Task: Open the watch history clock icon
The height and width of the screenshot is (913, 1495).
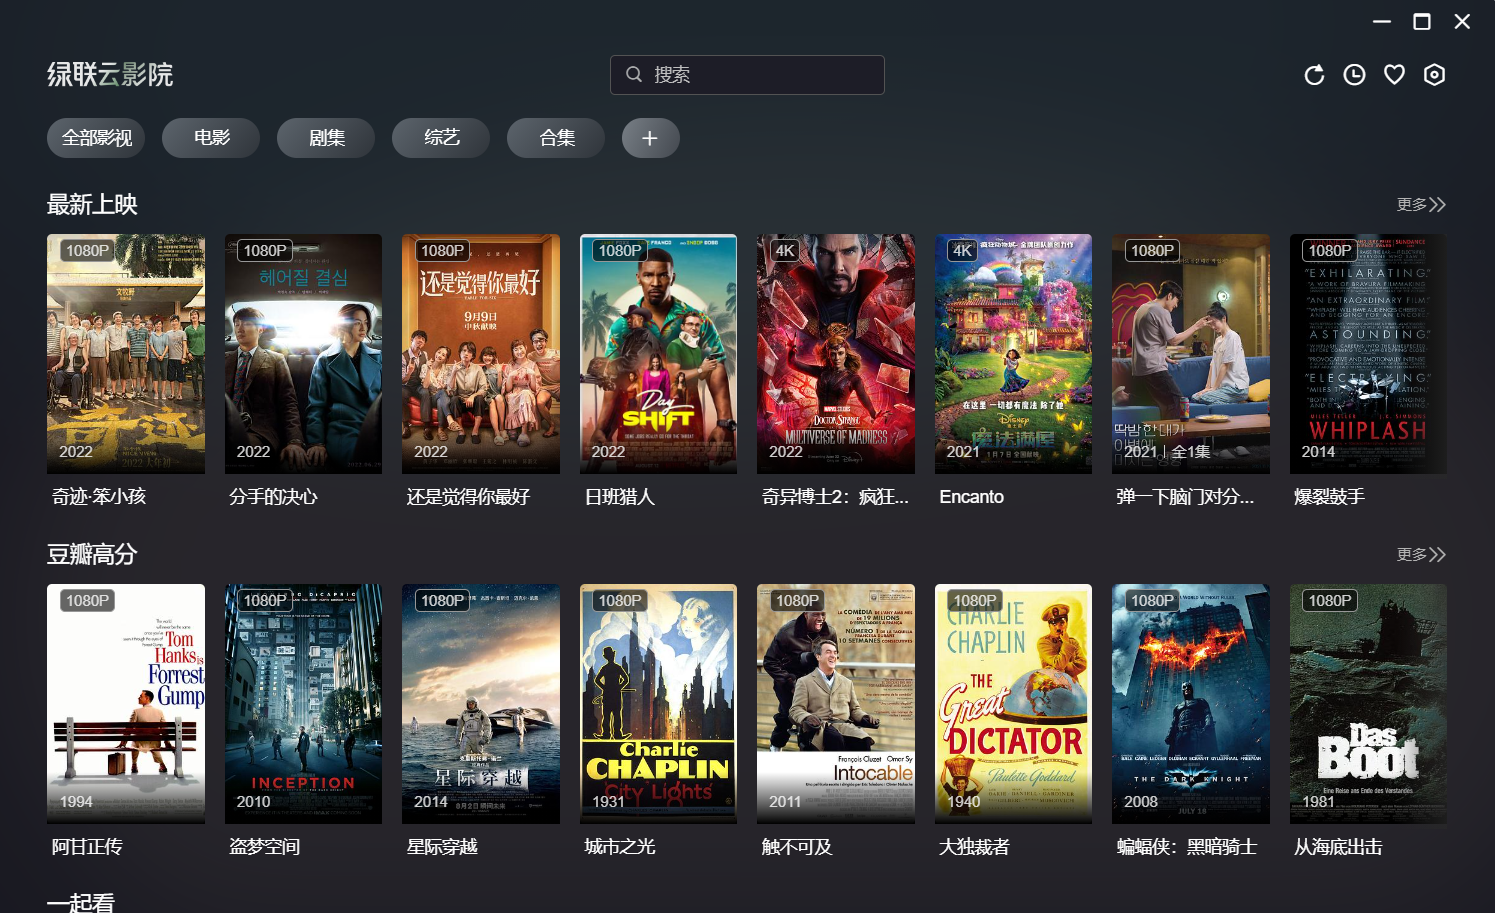Action: [1354, 75]
